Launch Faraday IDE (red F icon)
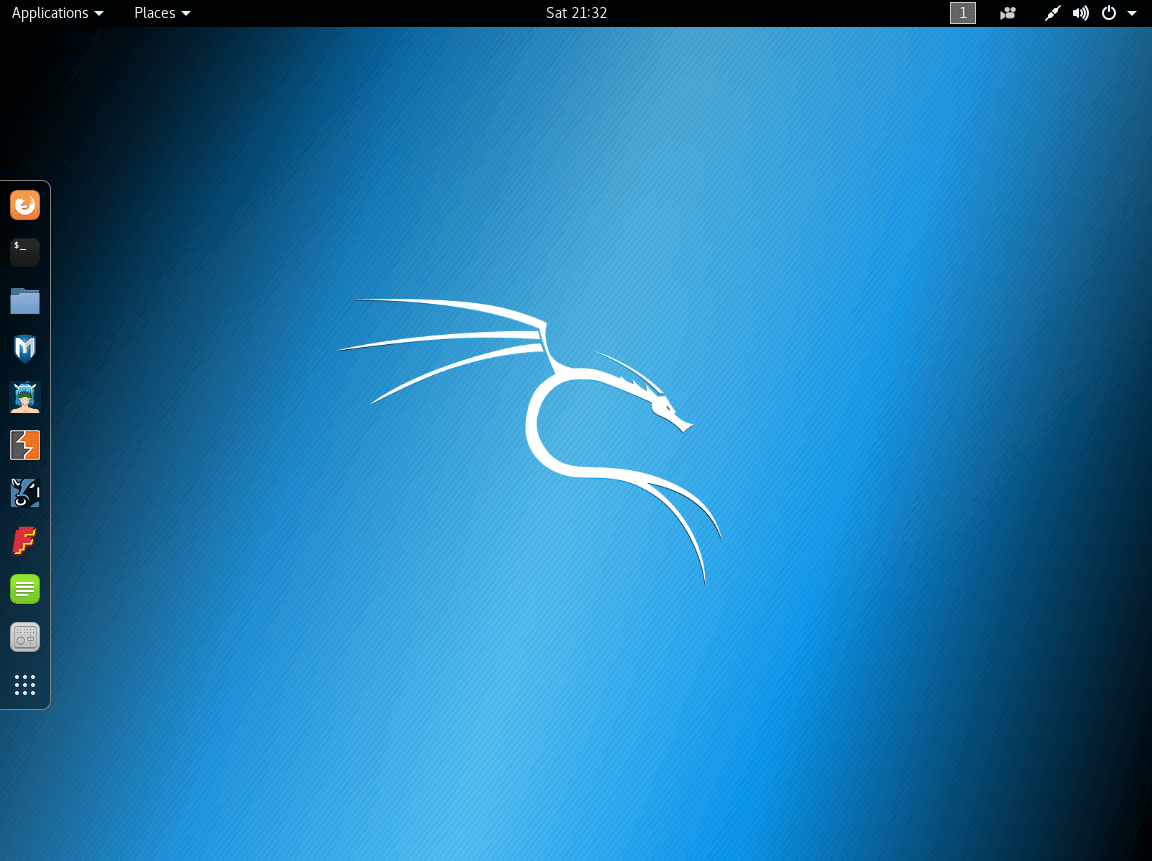Screen dimensions: 1152x861 [x=25, y=541]
